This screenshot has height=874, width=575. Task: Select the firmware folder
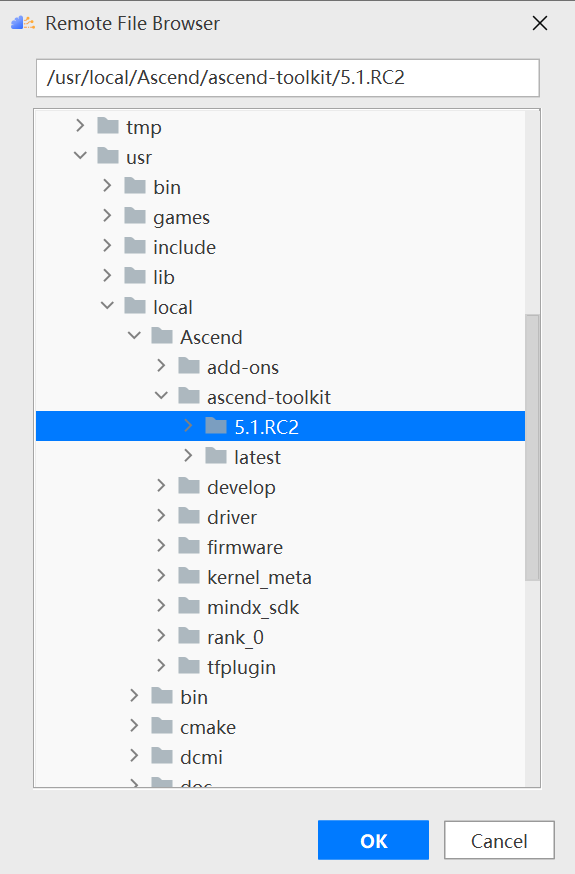tap(245, 547)
